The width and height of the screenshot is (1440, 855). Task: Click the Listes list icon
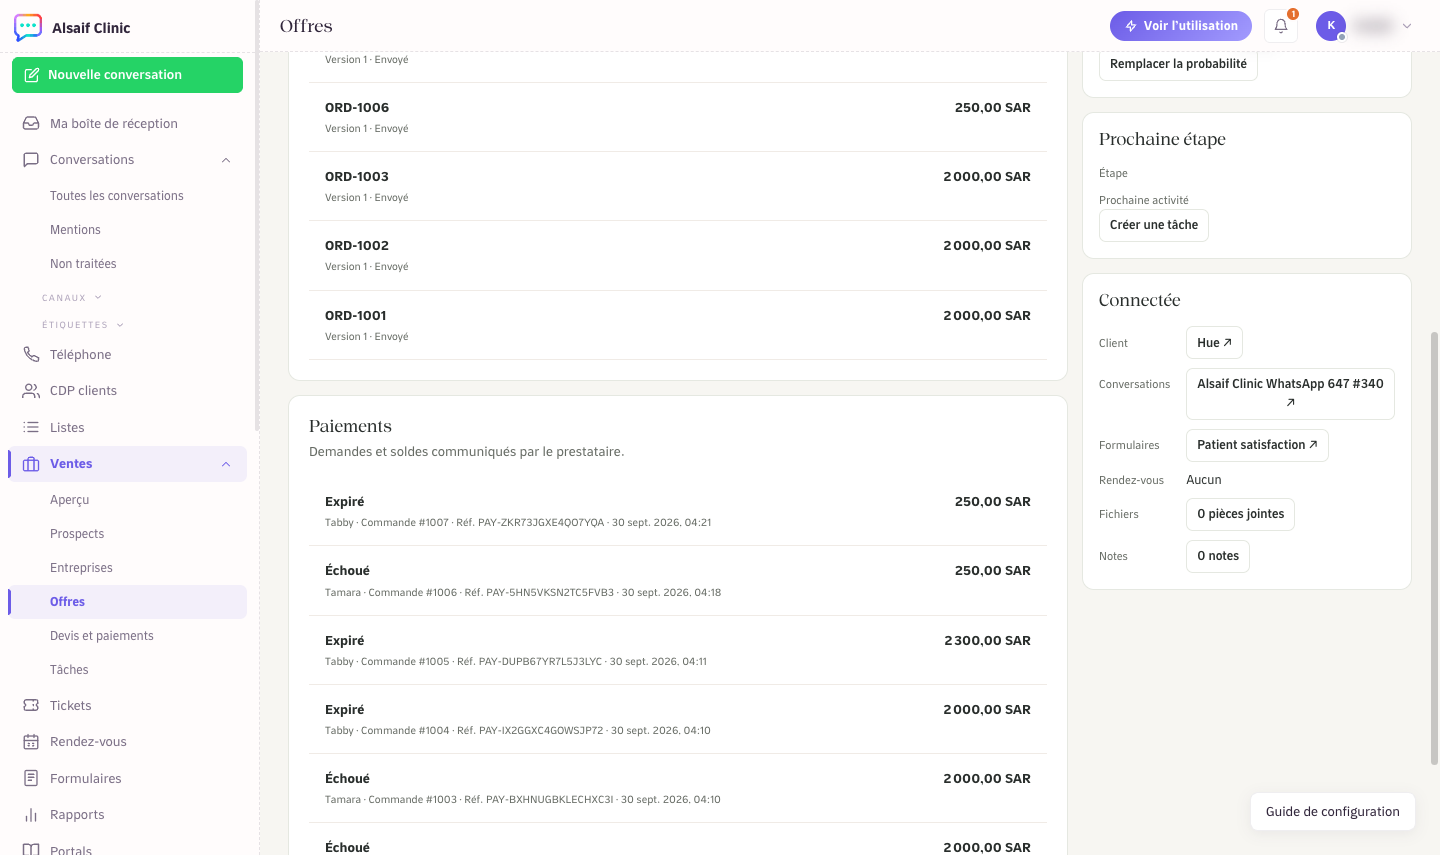pyautogui.click(x=31, y=427)
